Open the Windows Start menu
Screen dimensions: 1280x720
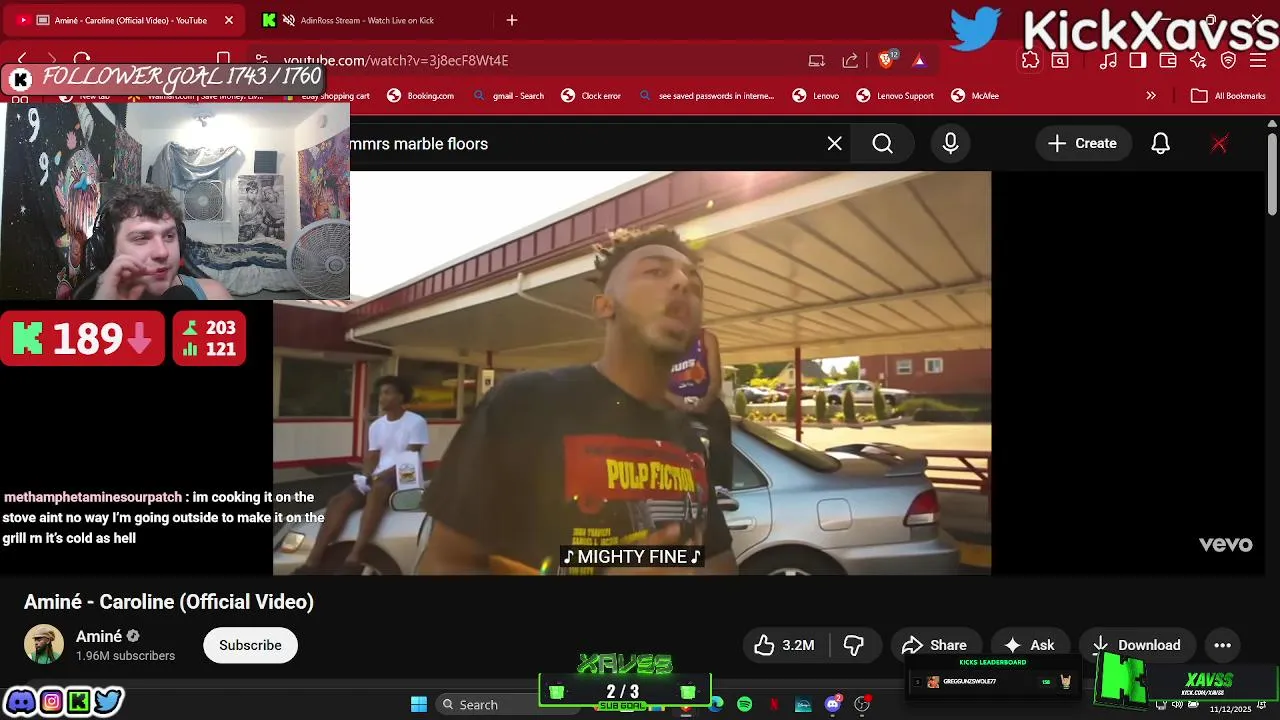pyautogui.click(x=419, y=705)
